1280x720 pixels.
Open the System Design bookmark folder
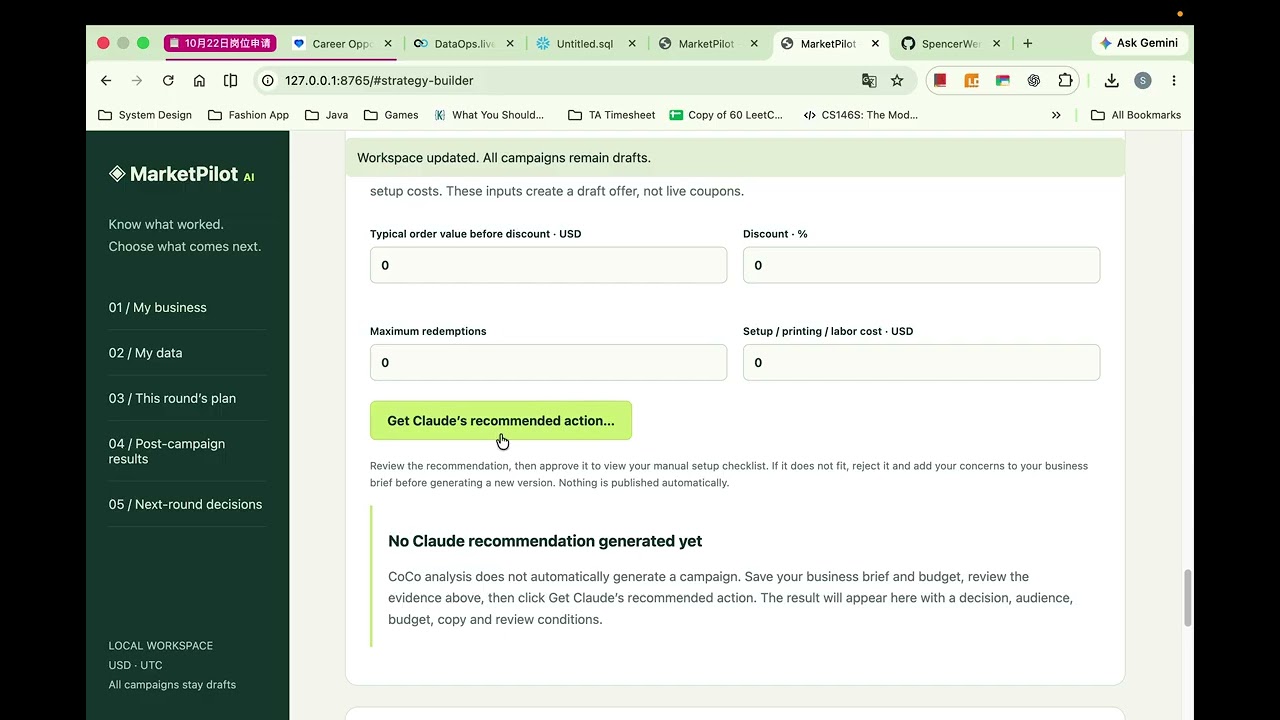tap(145, 115)
